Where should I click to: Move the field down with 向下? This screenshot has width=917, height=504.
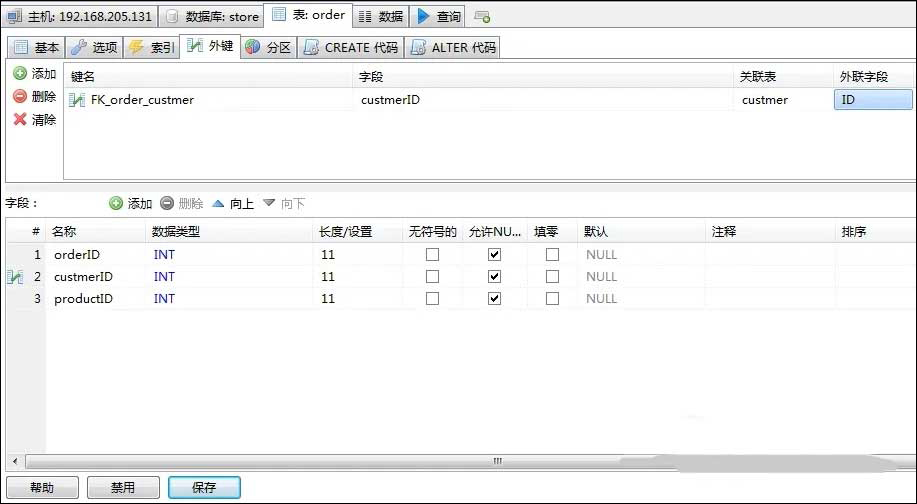[284, 203]
